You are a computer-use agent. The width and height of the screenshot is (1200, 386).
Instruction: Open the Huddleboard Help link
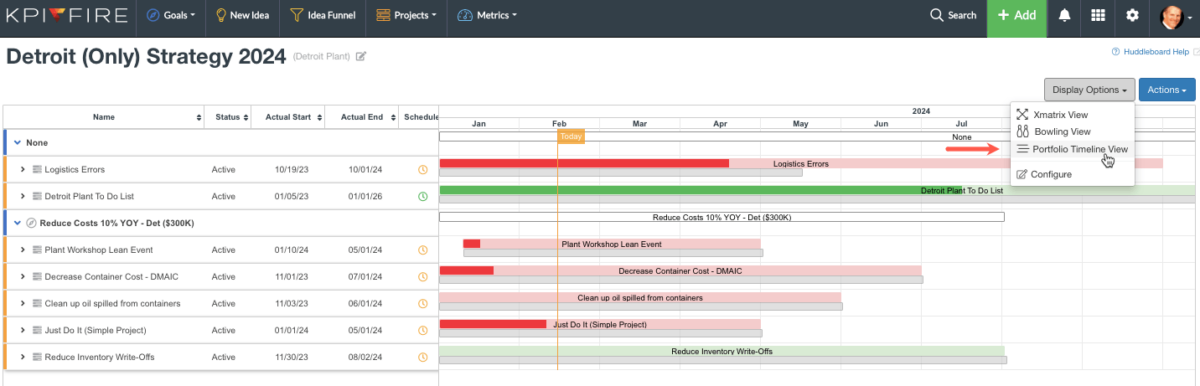click(x=1150, y=51)
